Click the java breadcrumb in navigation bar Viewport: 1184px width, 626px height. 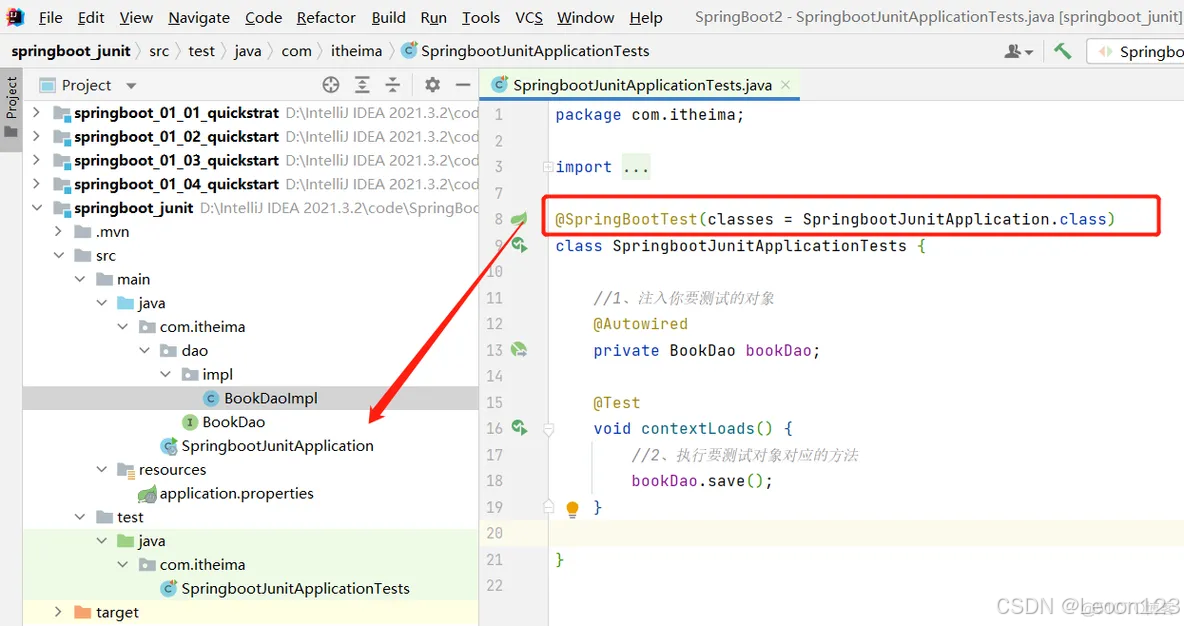tap(247, 51)
